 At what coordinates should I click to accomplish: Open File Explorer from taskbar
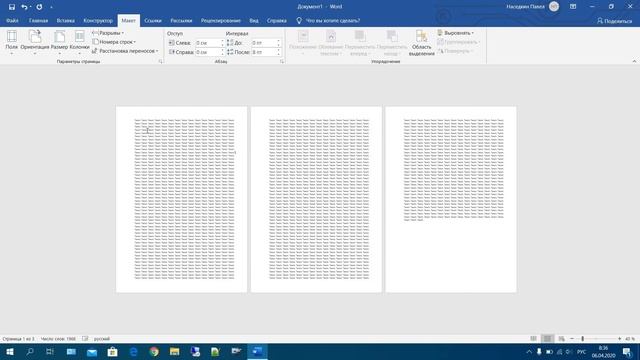[175, 352]
